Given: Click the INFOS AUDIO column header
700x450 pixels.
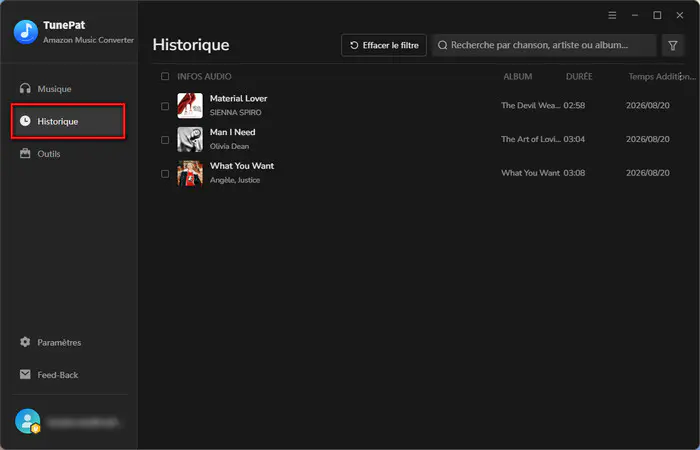Looking at the screenshot, I should (204, 76).
